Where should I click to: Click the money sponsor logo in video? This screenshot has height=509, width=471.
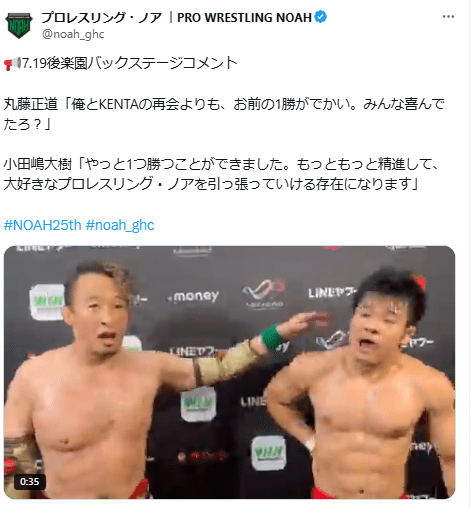(194, 296)
